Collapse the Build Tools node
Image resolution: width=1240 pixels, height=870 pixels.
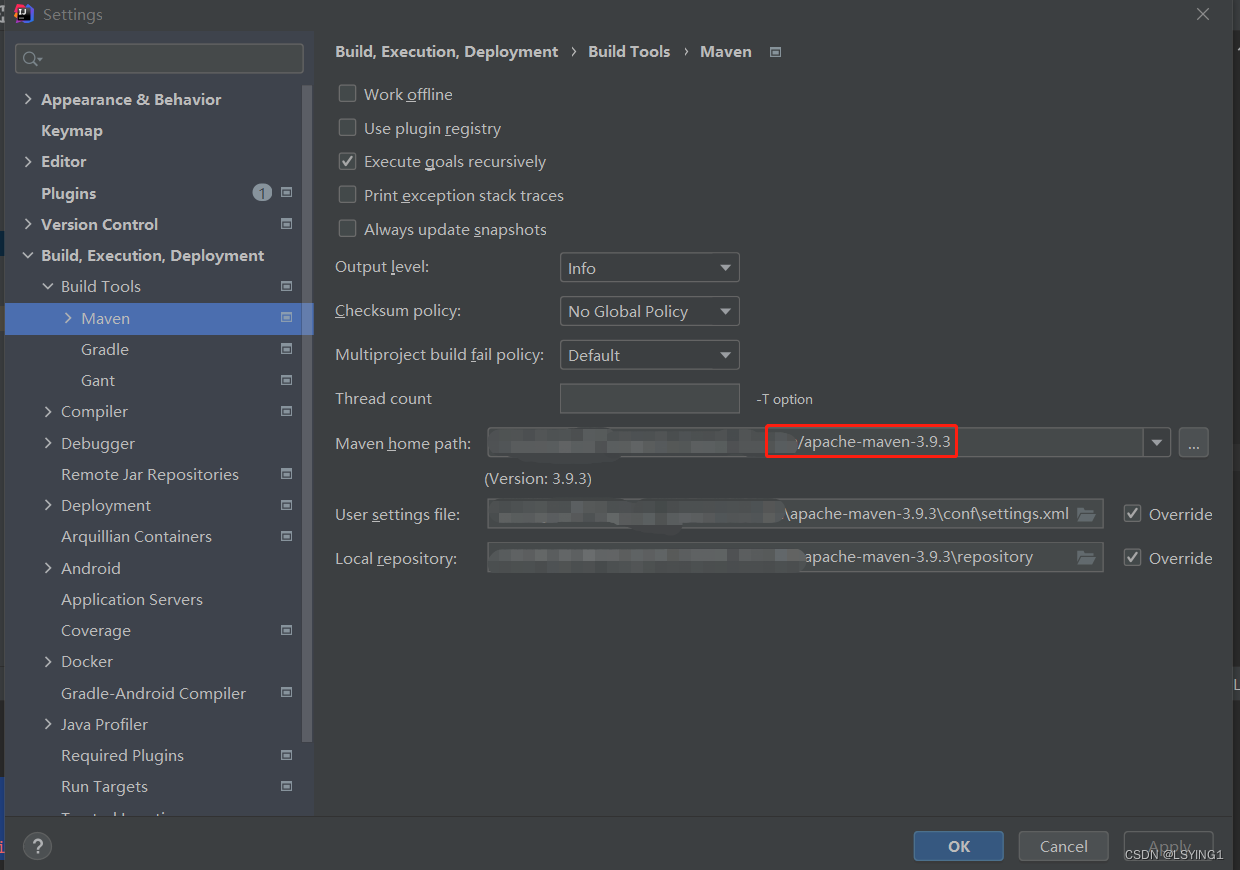(x=48, y=286)
